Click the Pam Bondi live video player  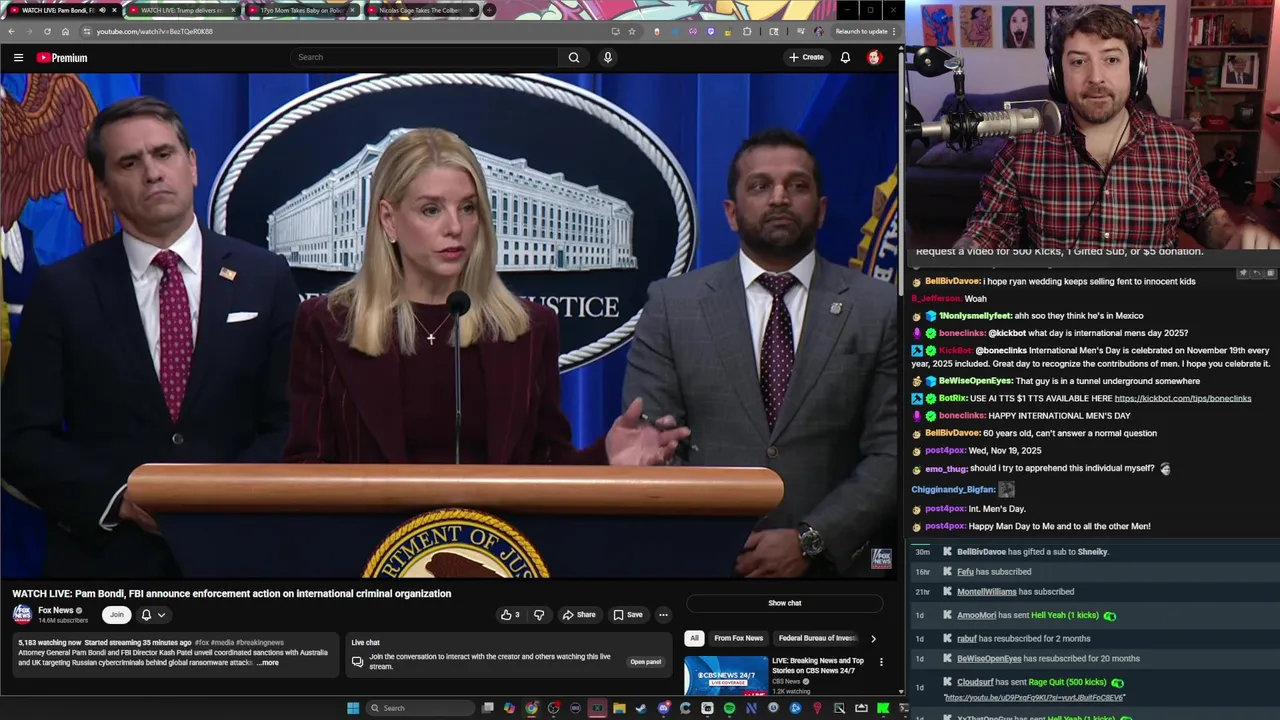450,325
